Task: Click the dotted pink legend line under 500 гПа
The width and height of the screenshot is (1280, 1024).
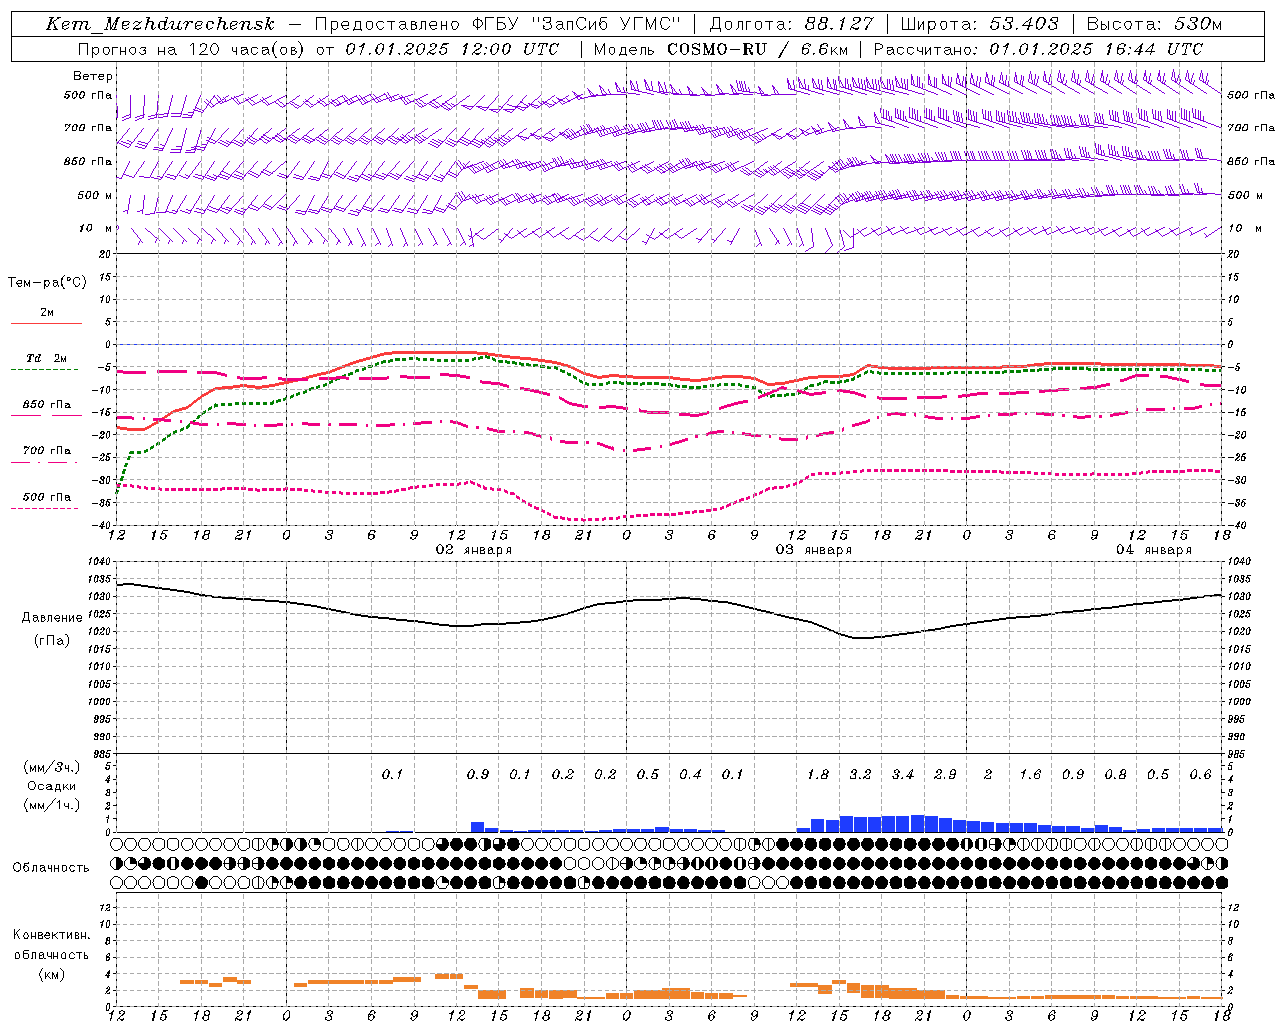Action: point(44,508)
